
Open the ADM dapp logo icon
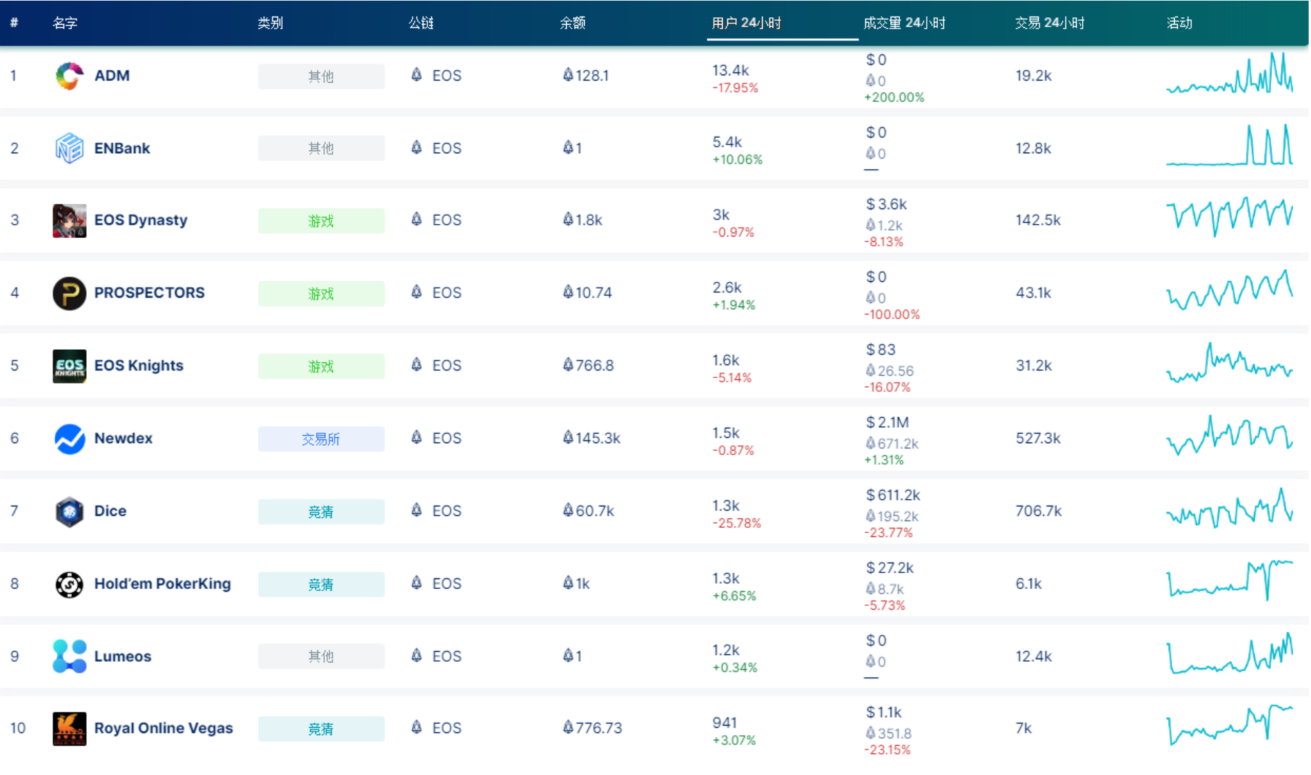tap(69, 76)
